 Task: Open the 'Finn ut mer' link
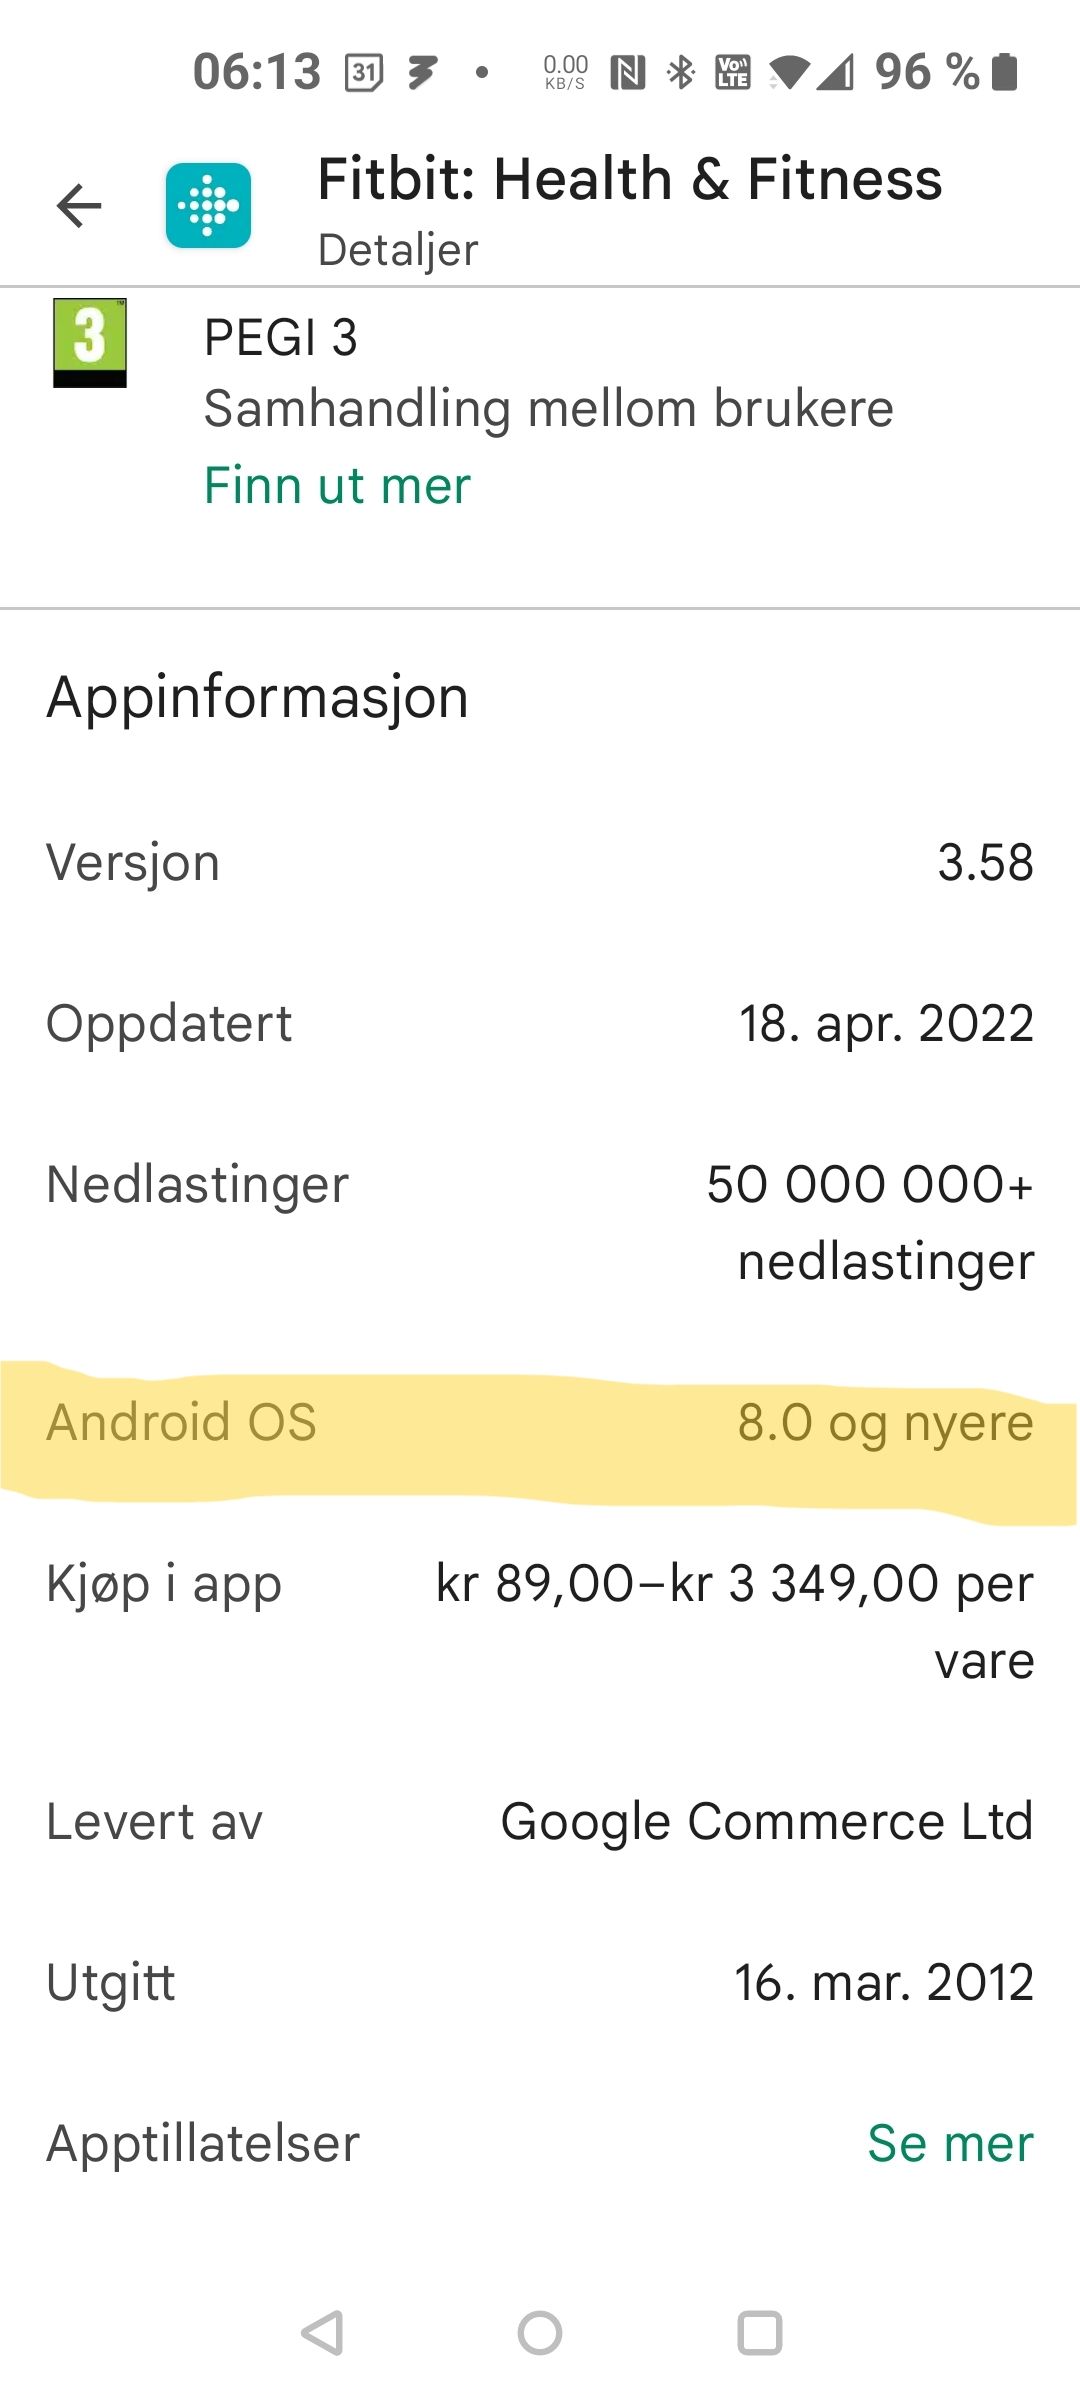[337, 486]
